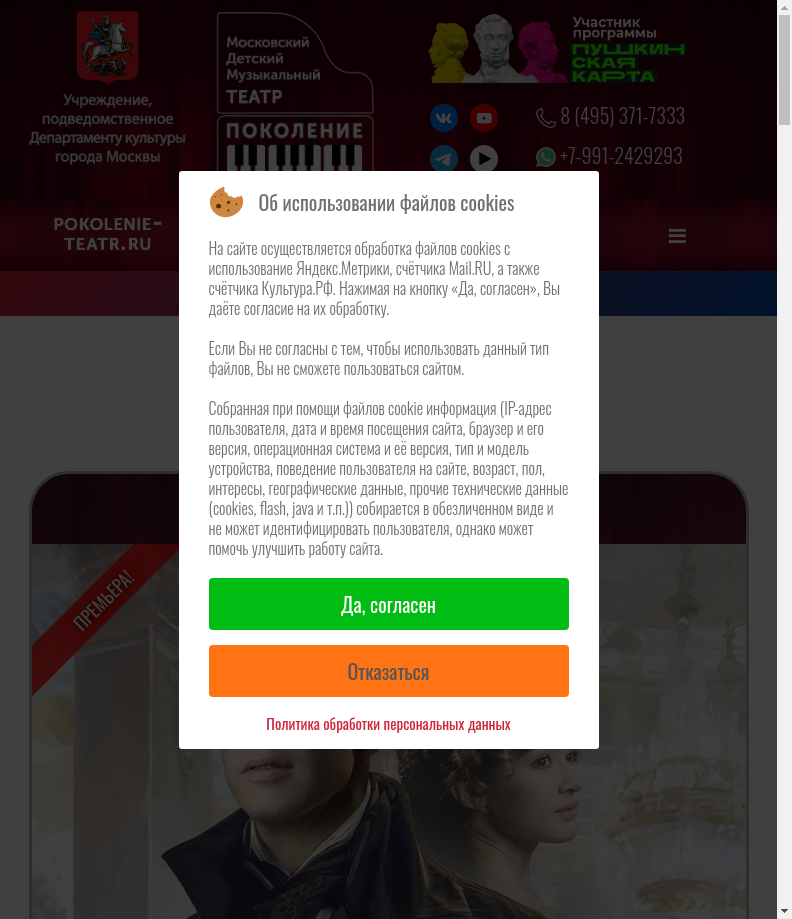Open the Telegram channel icon
The image size is (792, 919).
pos(444,158)
